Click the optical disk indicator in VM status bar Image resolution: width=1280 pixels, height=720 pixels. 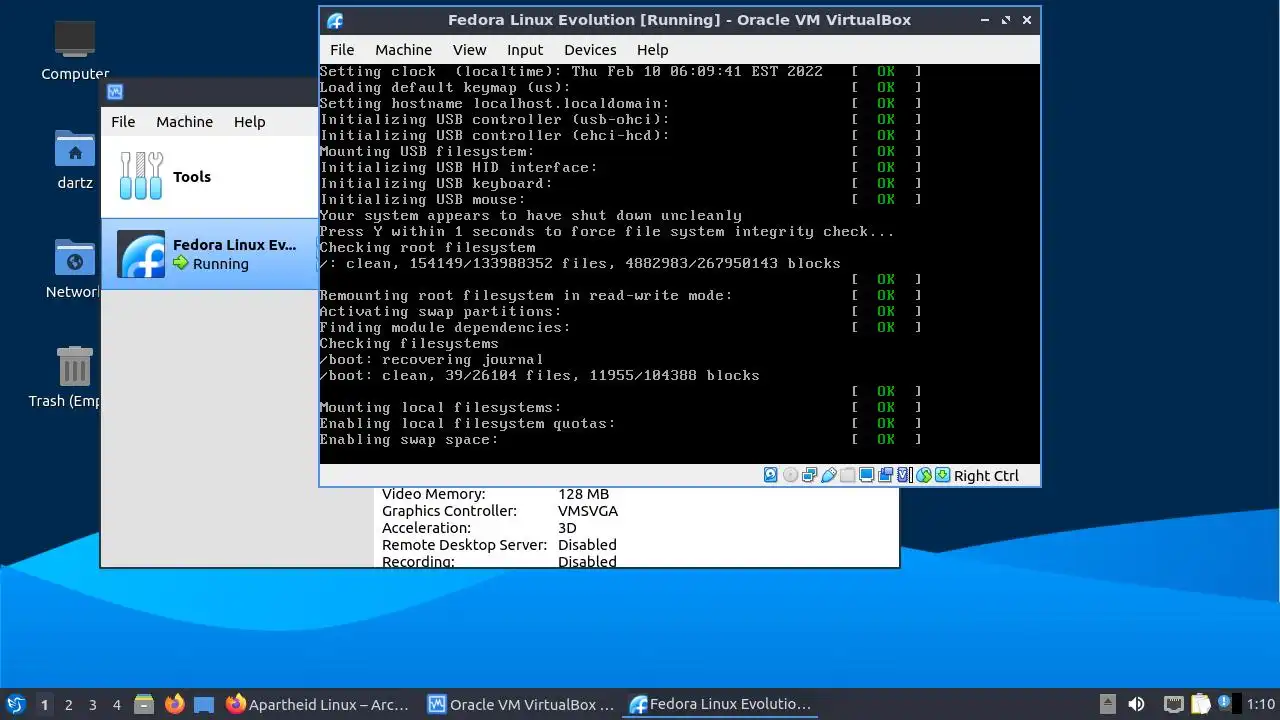click(x=790, y=475)
